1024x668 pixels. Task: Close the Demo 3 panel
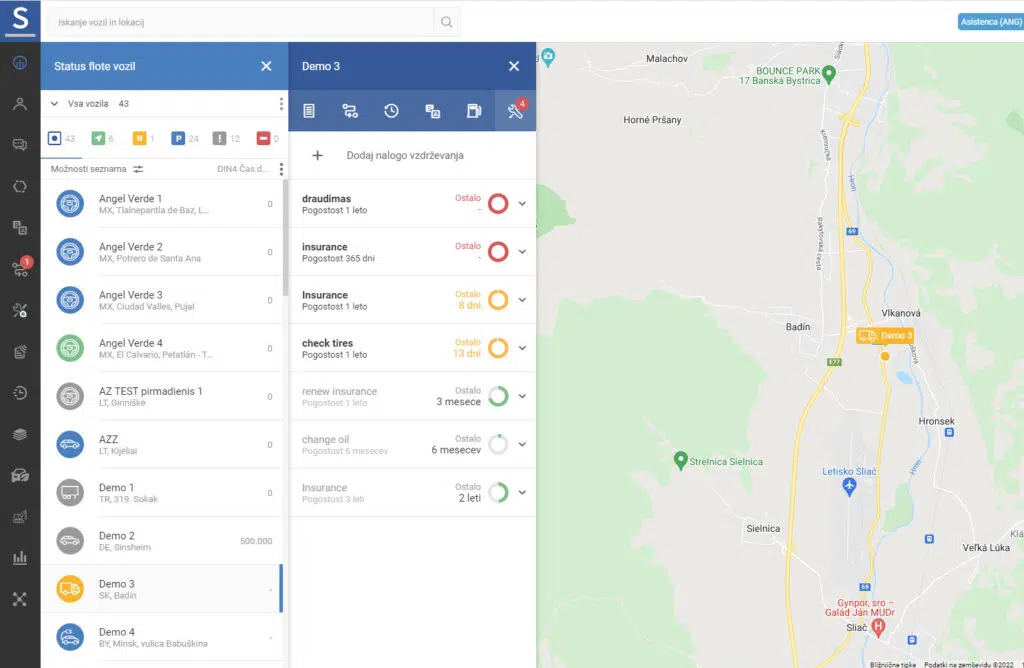click(x=514, y=66)
